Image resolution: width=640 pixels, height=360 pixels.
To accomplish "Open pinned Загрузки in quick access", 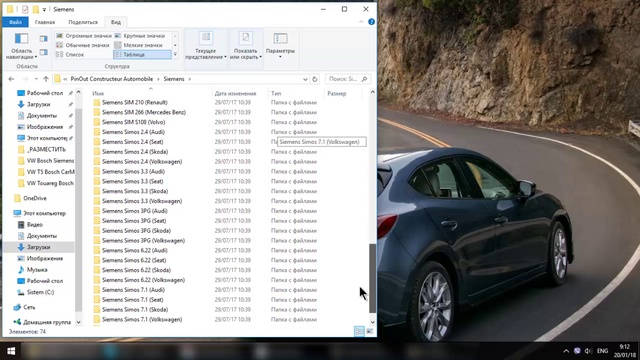I will pyautogui.click(x=38, y=104).
